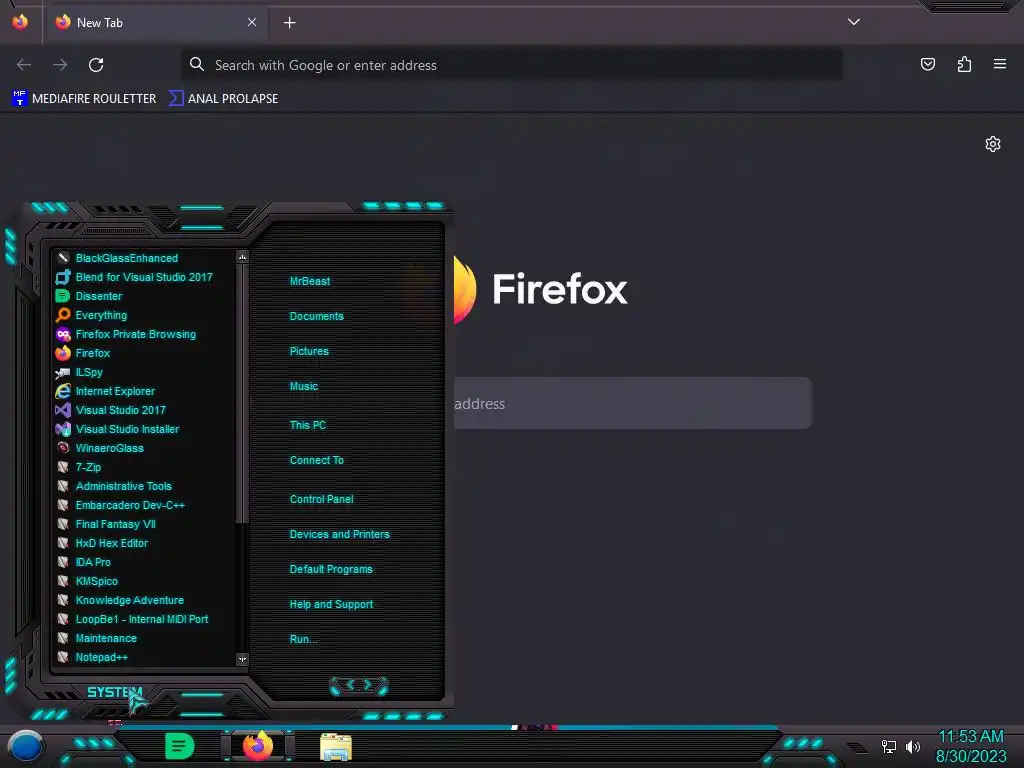Open the second bookmark toolbar item
Image resolution: width=1024 pixels, height=768 pixels.
(224, 99)
